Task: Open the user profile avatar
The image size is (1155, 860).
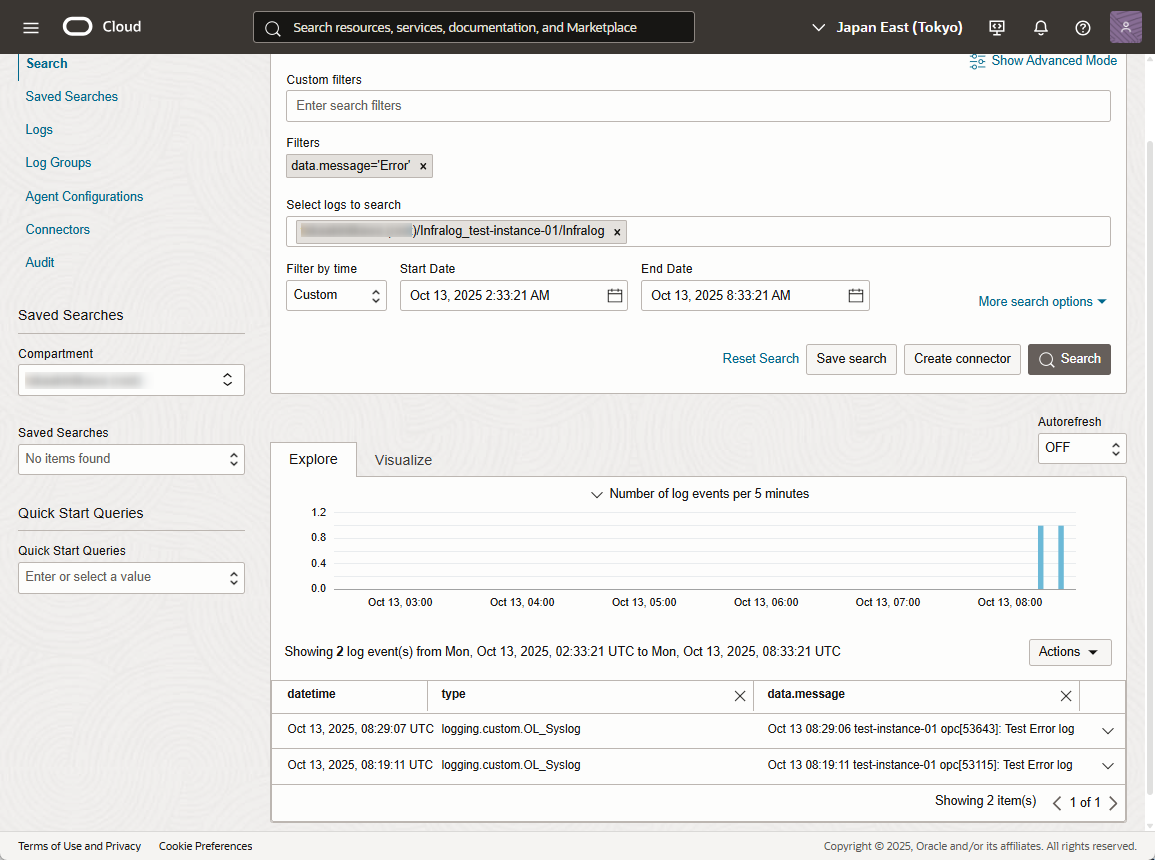Action: point(1126,27)
